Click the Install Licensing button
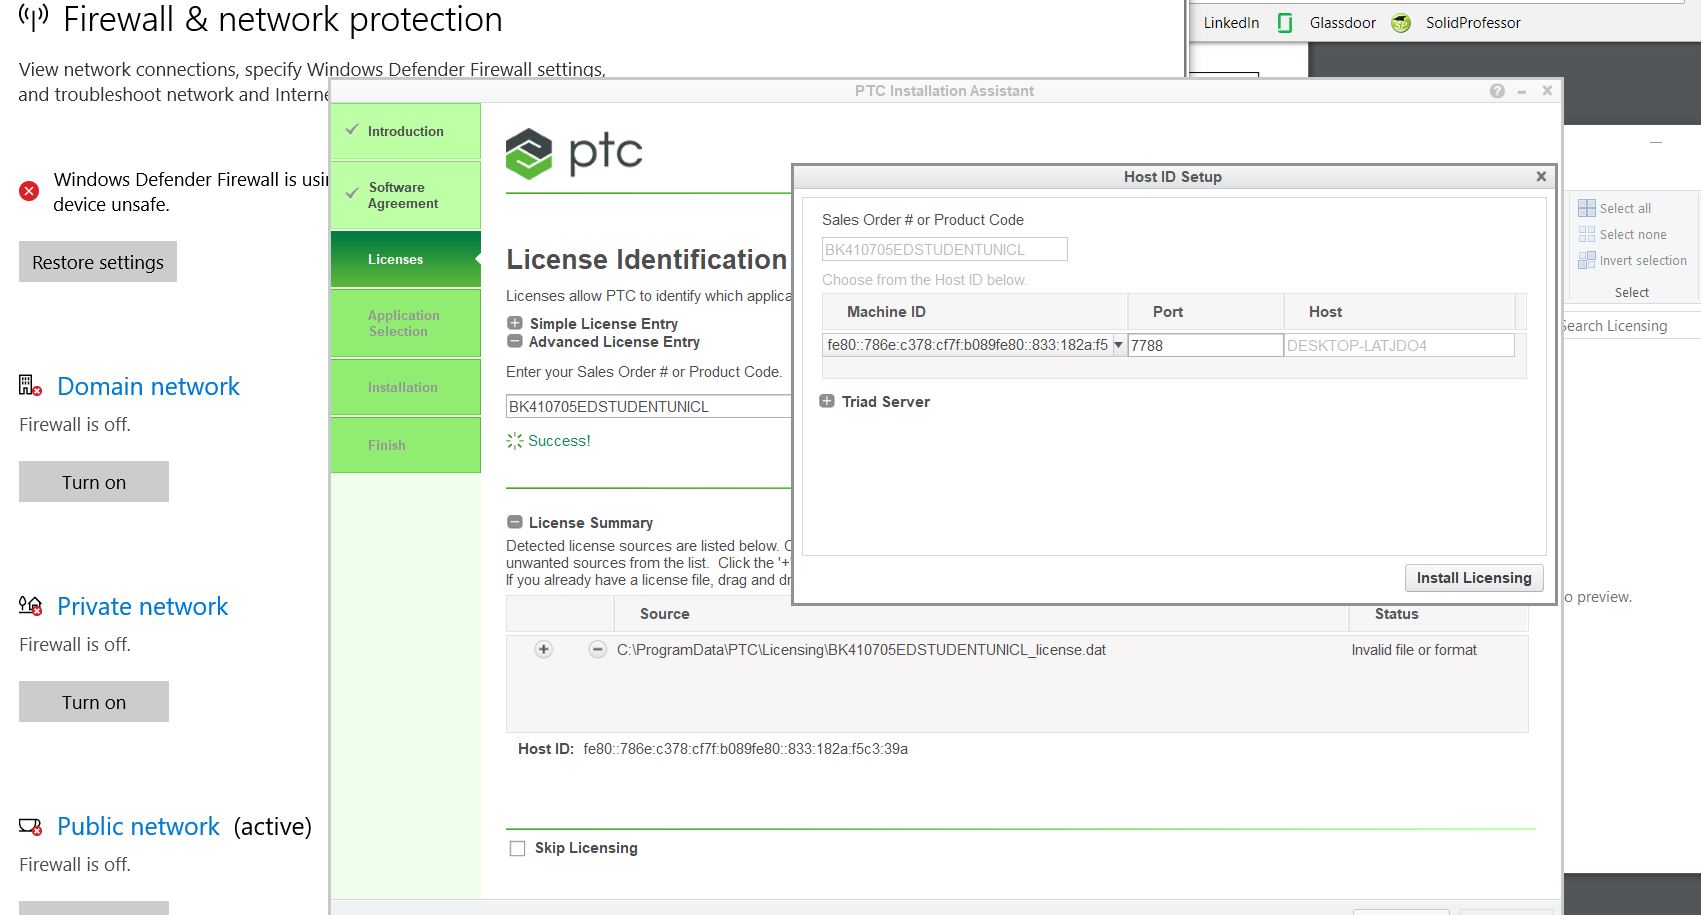The image size is (1701, 915). tap(1474, 578)
